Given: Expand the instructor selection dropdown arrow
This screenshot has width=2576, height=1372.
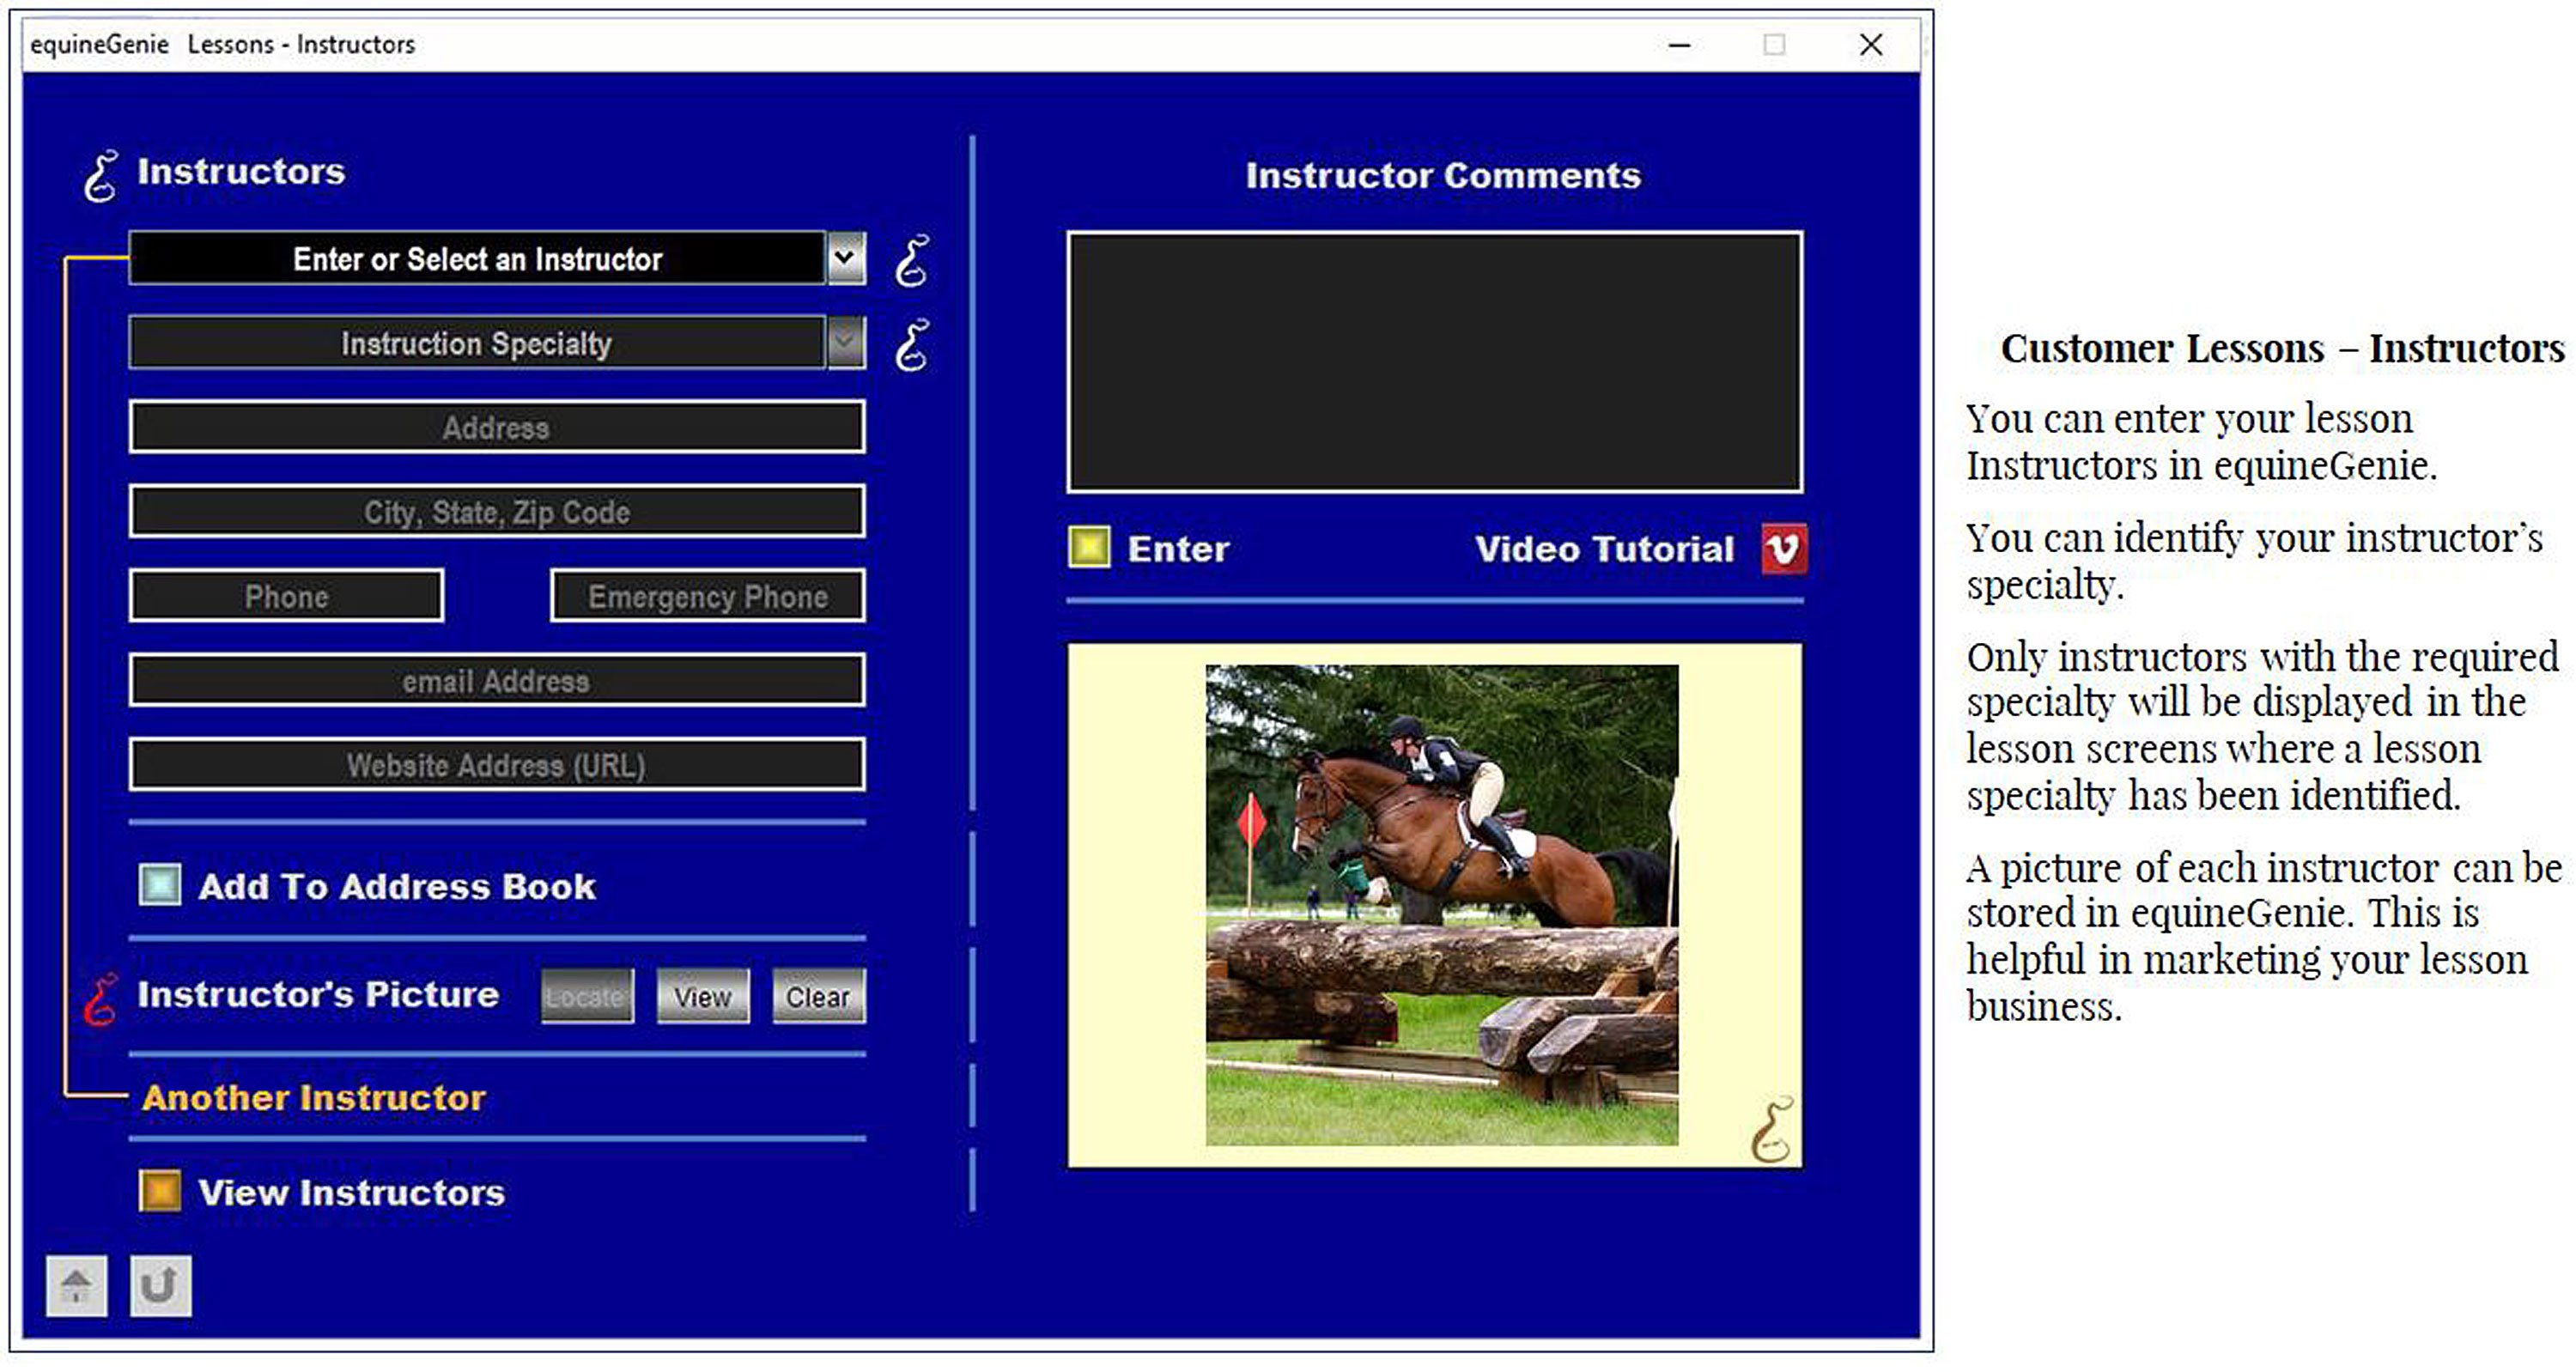Looking at the screenshot, I should pos(845,259).
